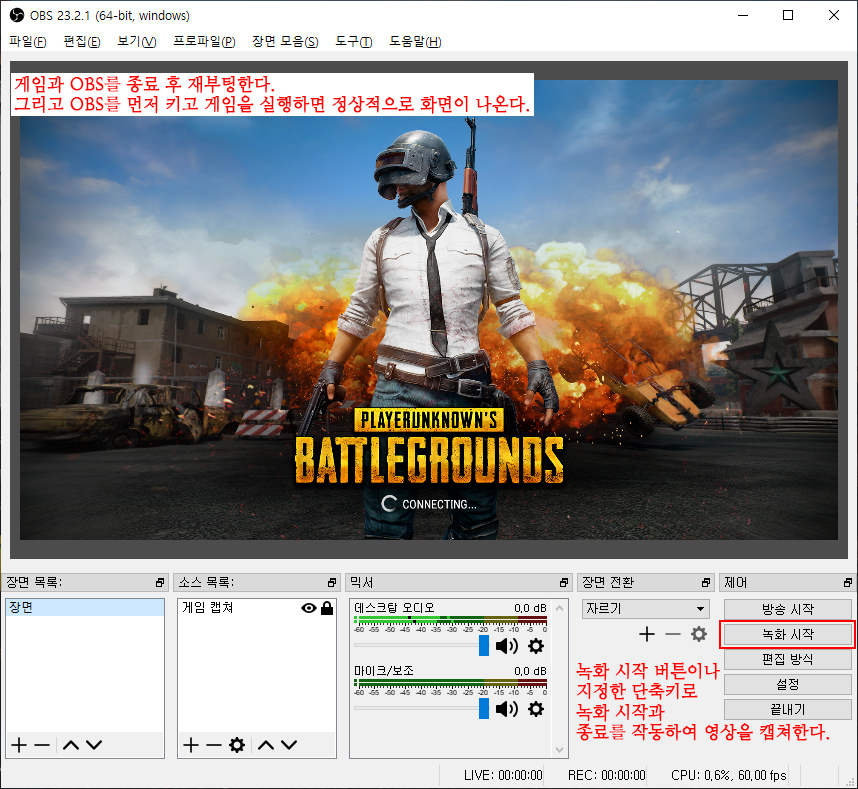This screenshot has width=858, height=789.
Task: Click the OBS logo in title bar
Action: tap(17, 15)
